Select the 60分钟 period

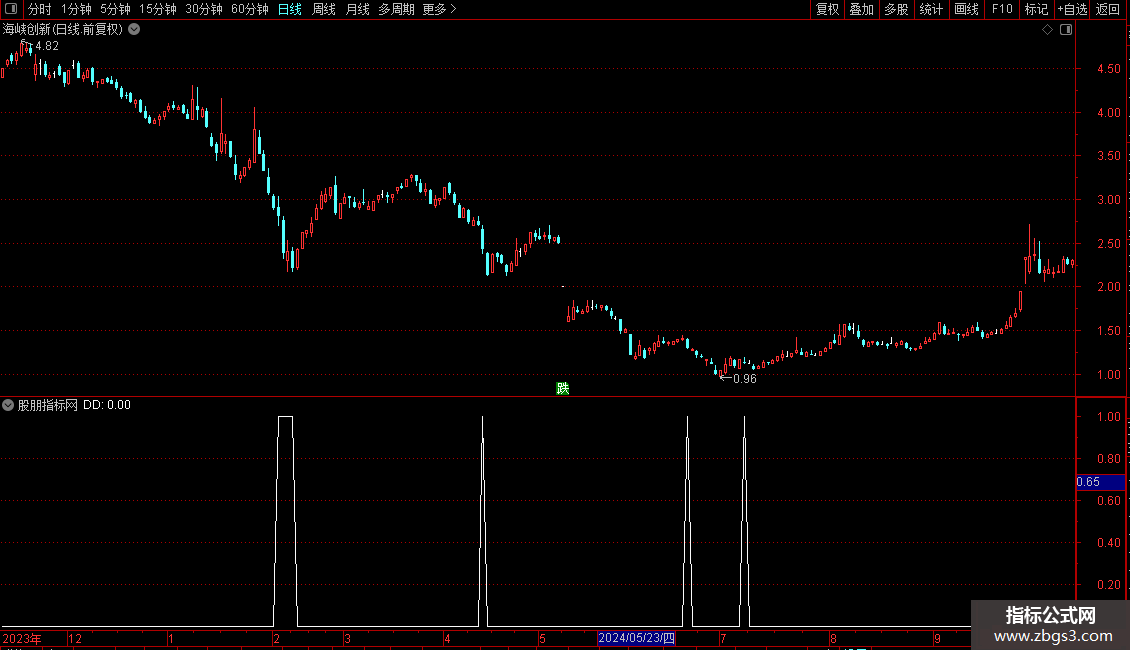(249, 9)
